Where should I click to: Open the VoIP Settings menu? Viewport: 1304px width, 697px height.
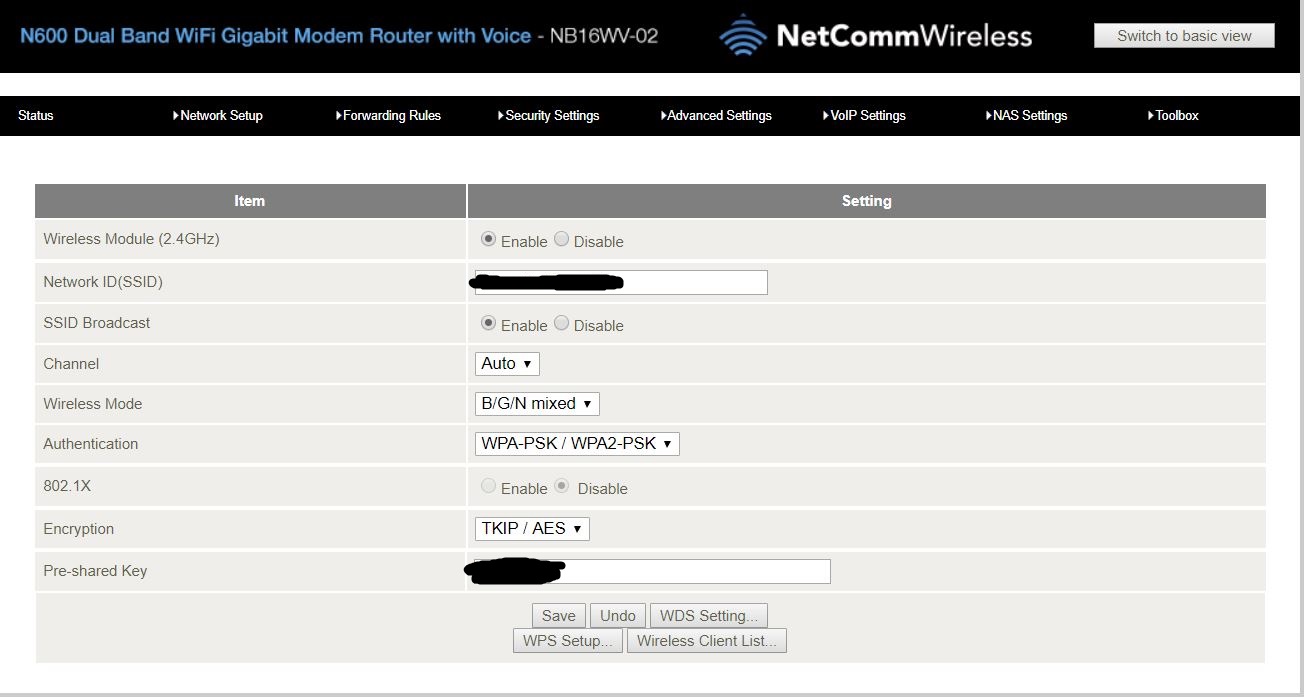pos(864,116)
